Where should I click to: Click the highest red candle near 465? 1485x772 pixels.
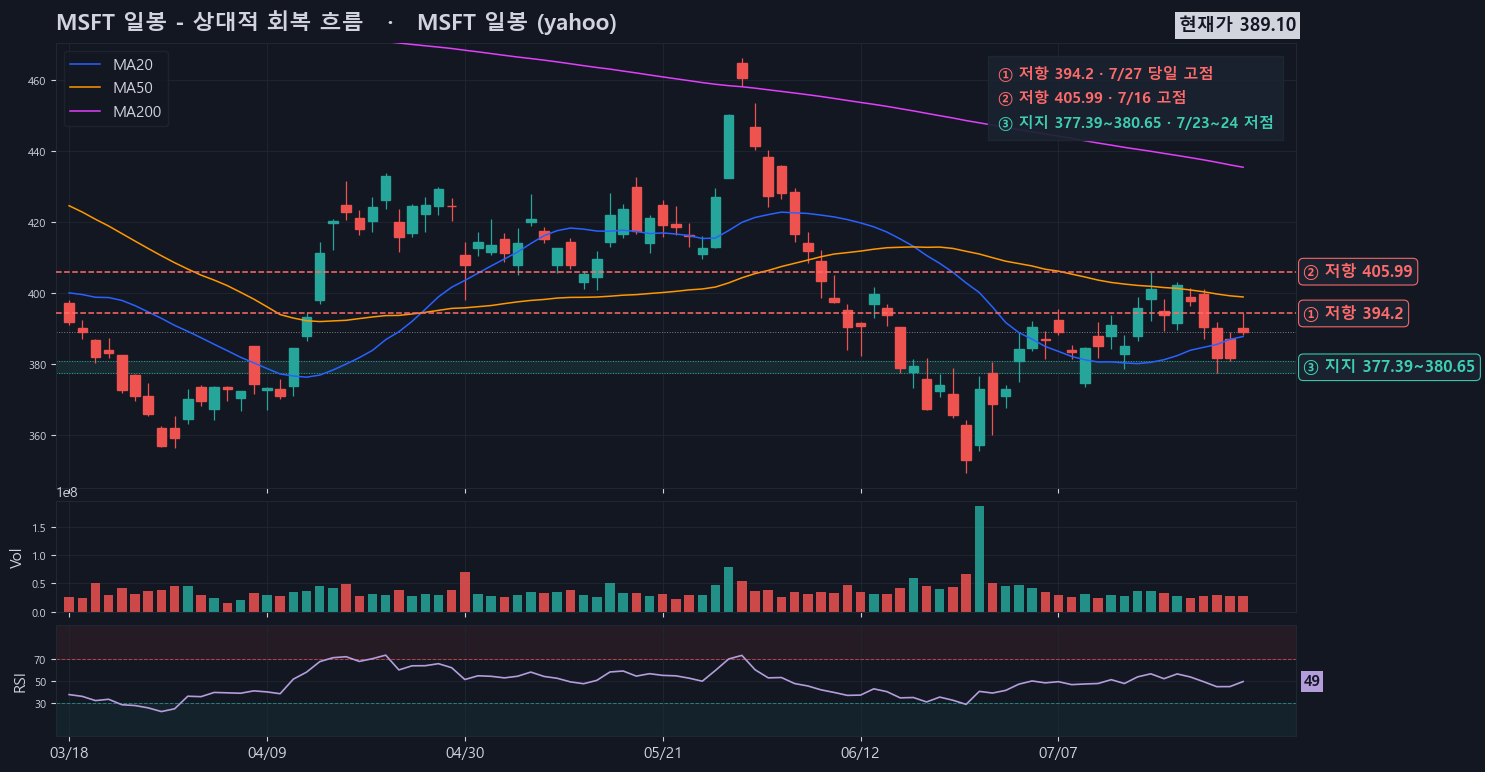[742, 70]
